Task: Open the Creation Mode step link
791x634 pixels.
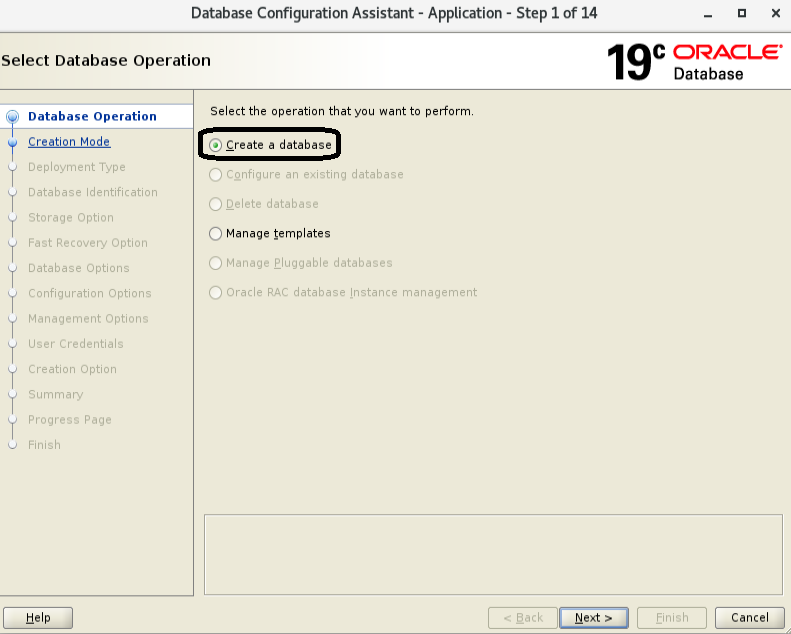Action: [69, 142]
